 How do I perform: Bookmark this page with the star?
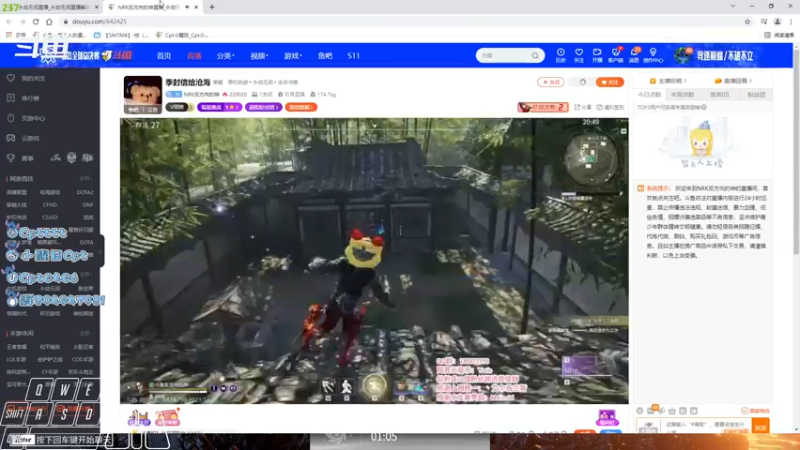click(x=747, y=21)
